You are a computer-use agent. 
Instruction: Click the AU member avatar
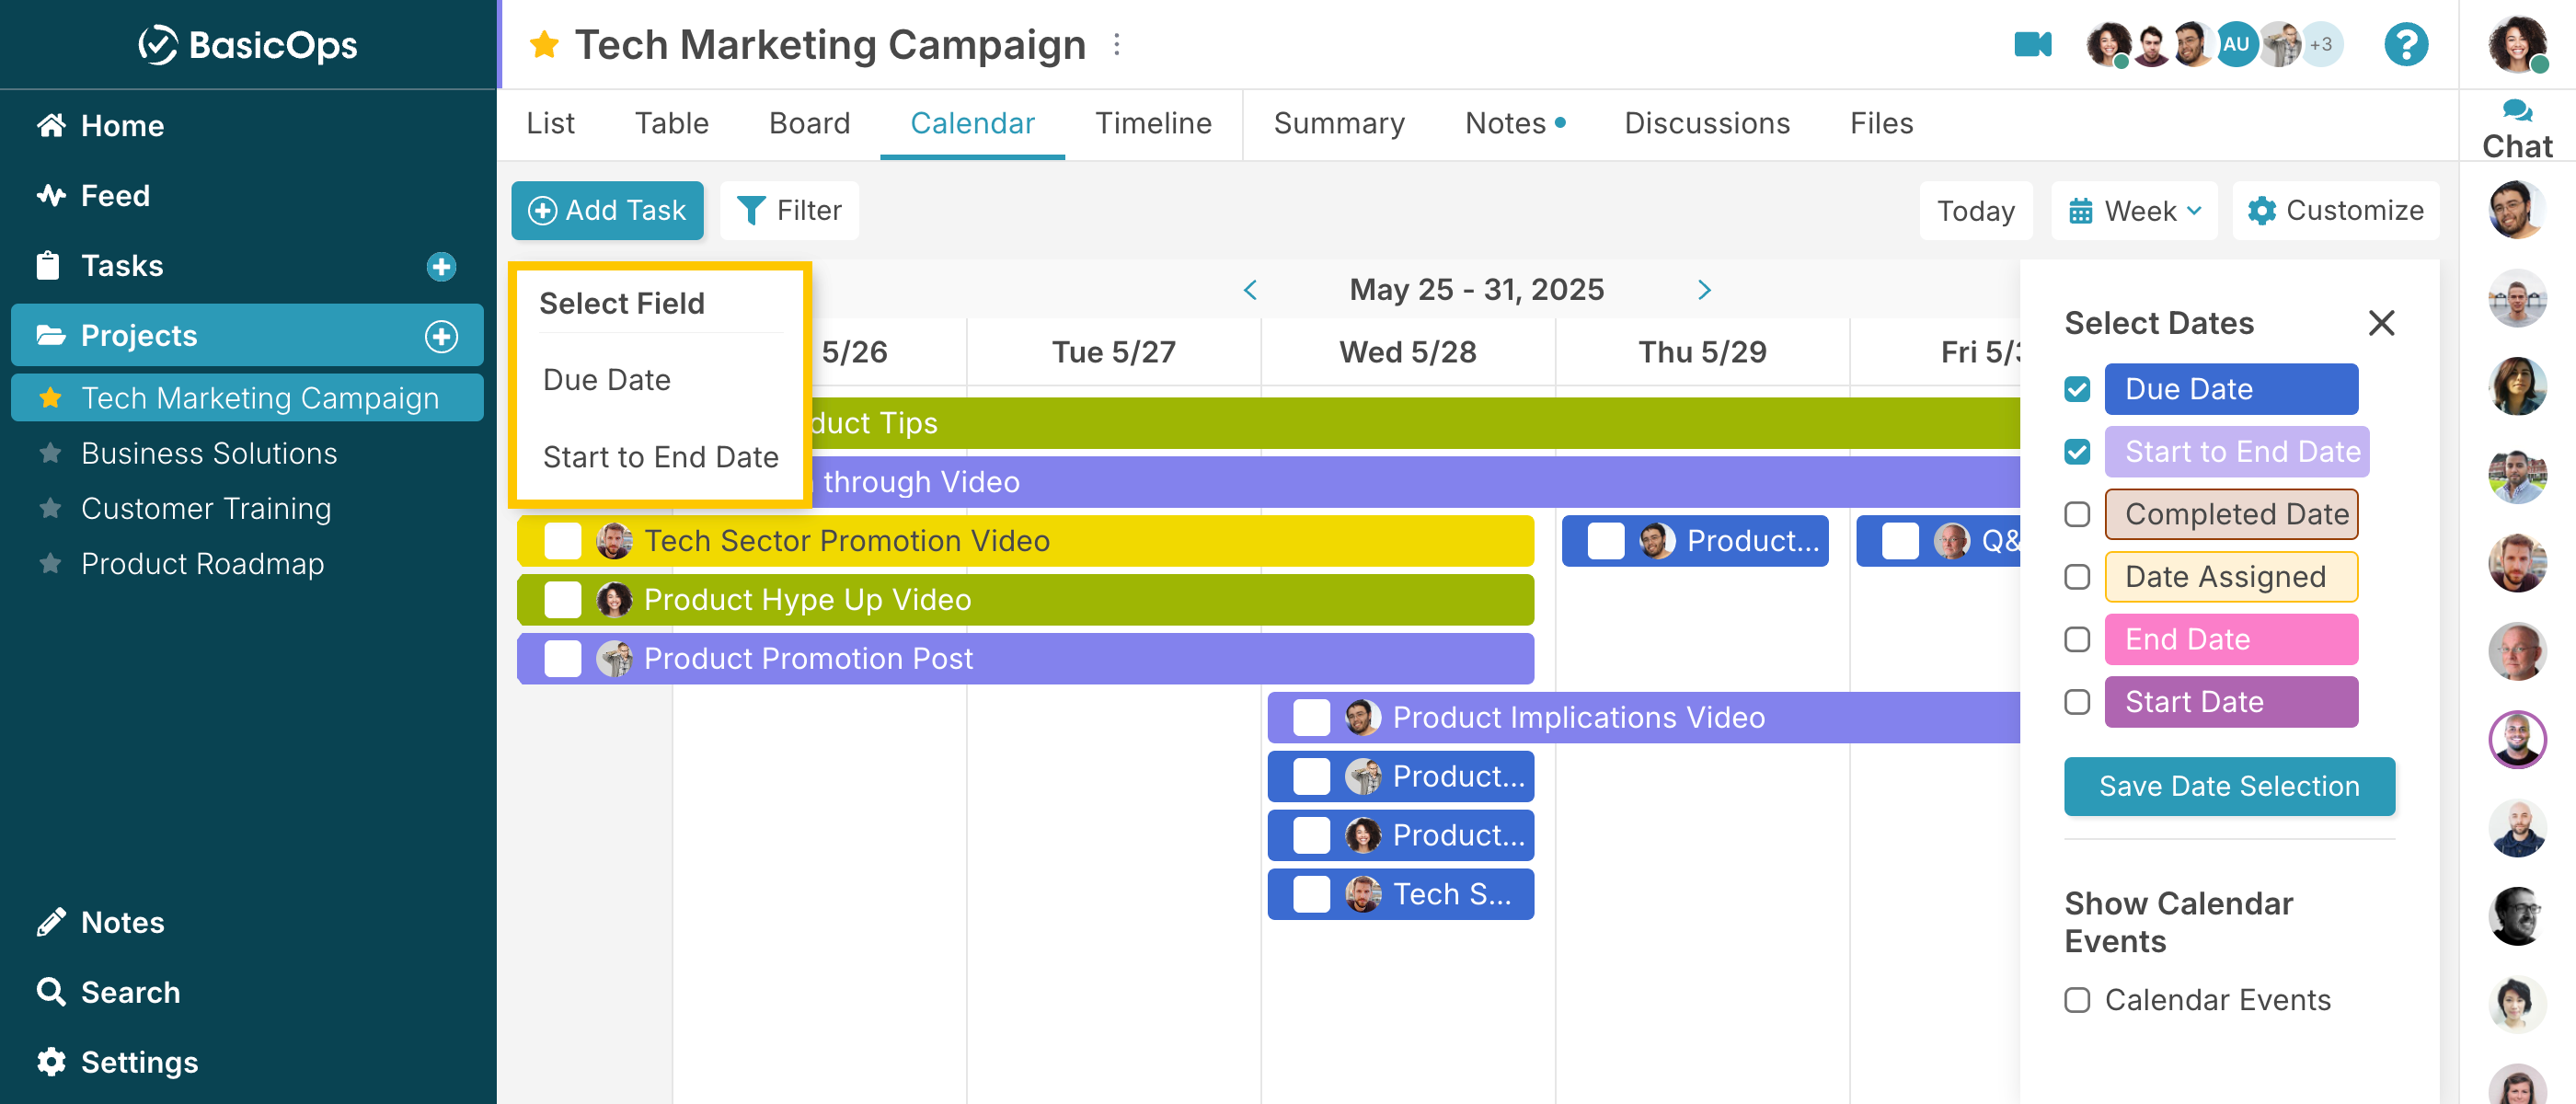tap(2236, 44)
